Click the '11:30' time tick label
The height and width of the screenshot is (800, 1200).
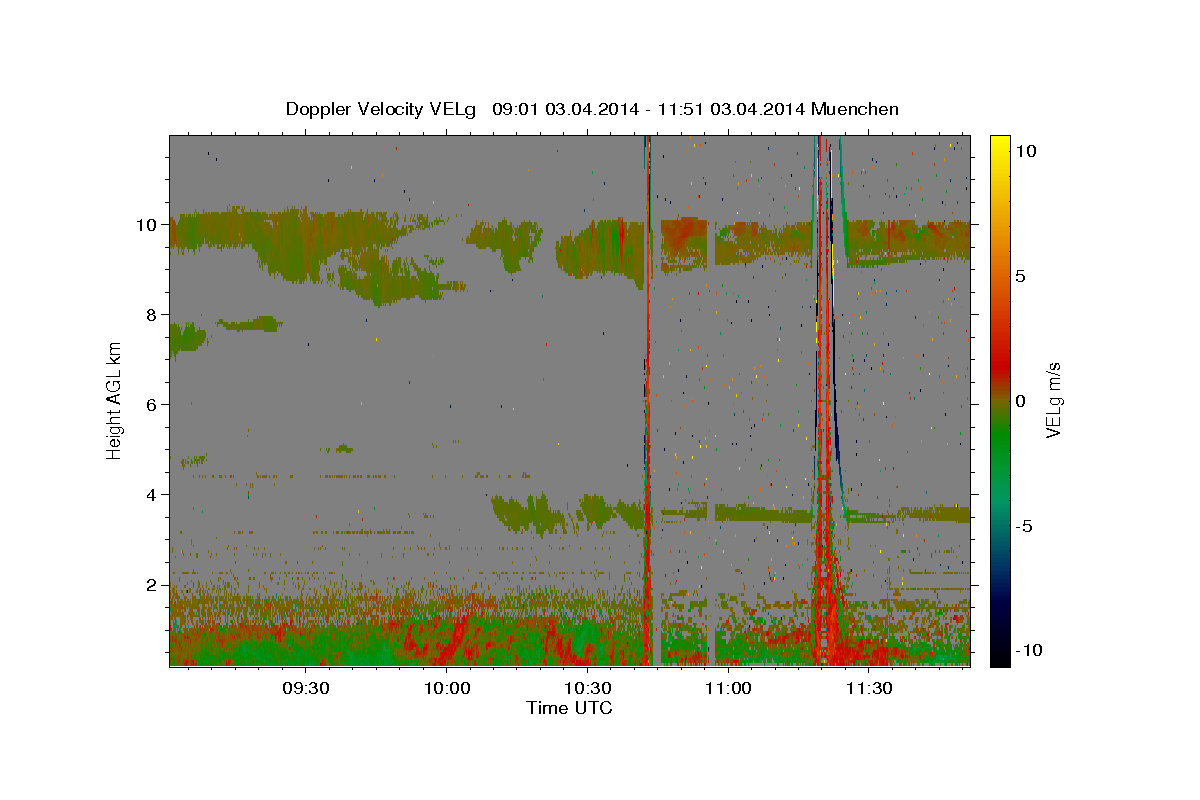870,689
